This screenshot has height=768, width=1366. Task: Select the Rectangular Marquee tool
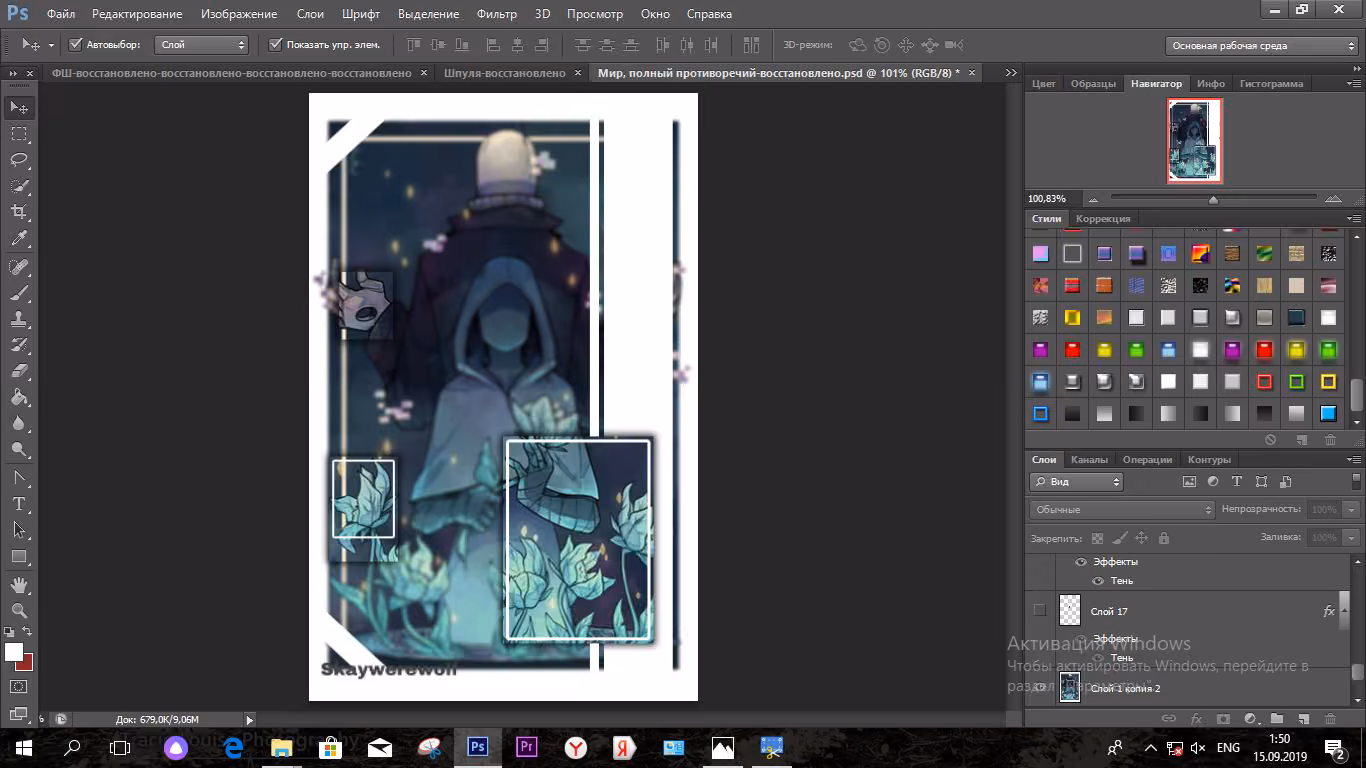click(19, 134)
